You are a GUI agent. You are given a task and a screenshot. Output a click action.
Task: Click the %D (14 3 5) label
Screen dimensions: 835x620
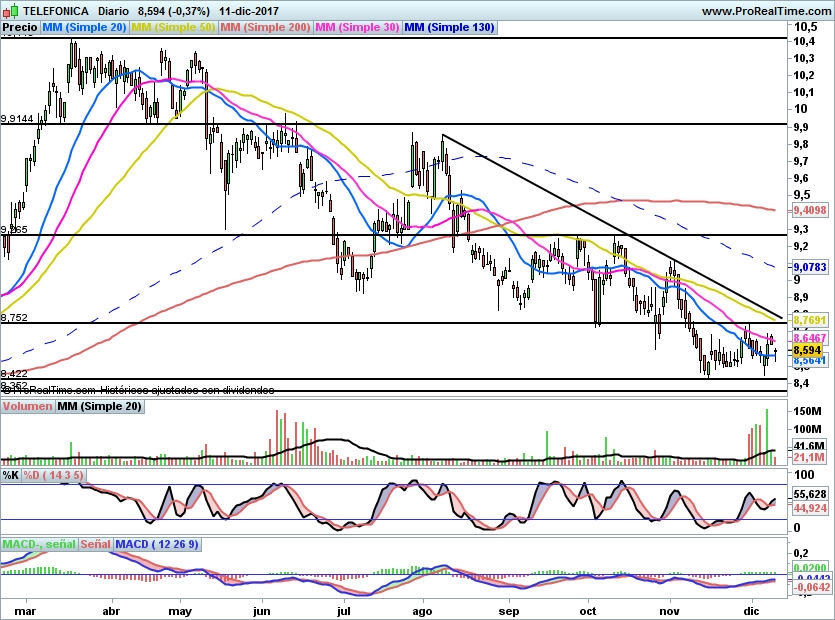click(53, 475)
